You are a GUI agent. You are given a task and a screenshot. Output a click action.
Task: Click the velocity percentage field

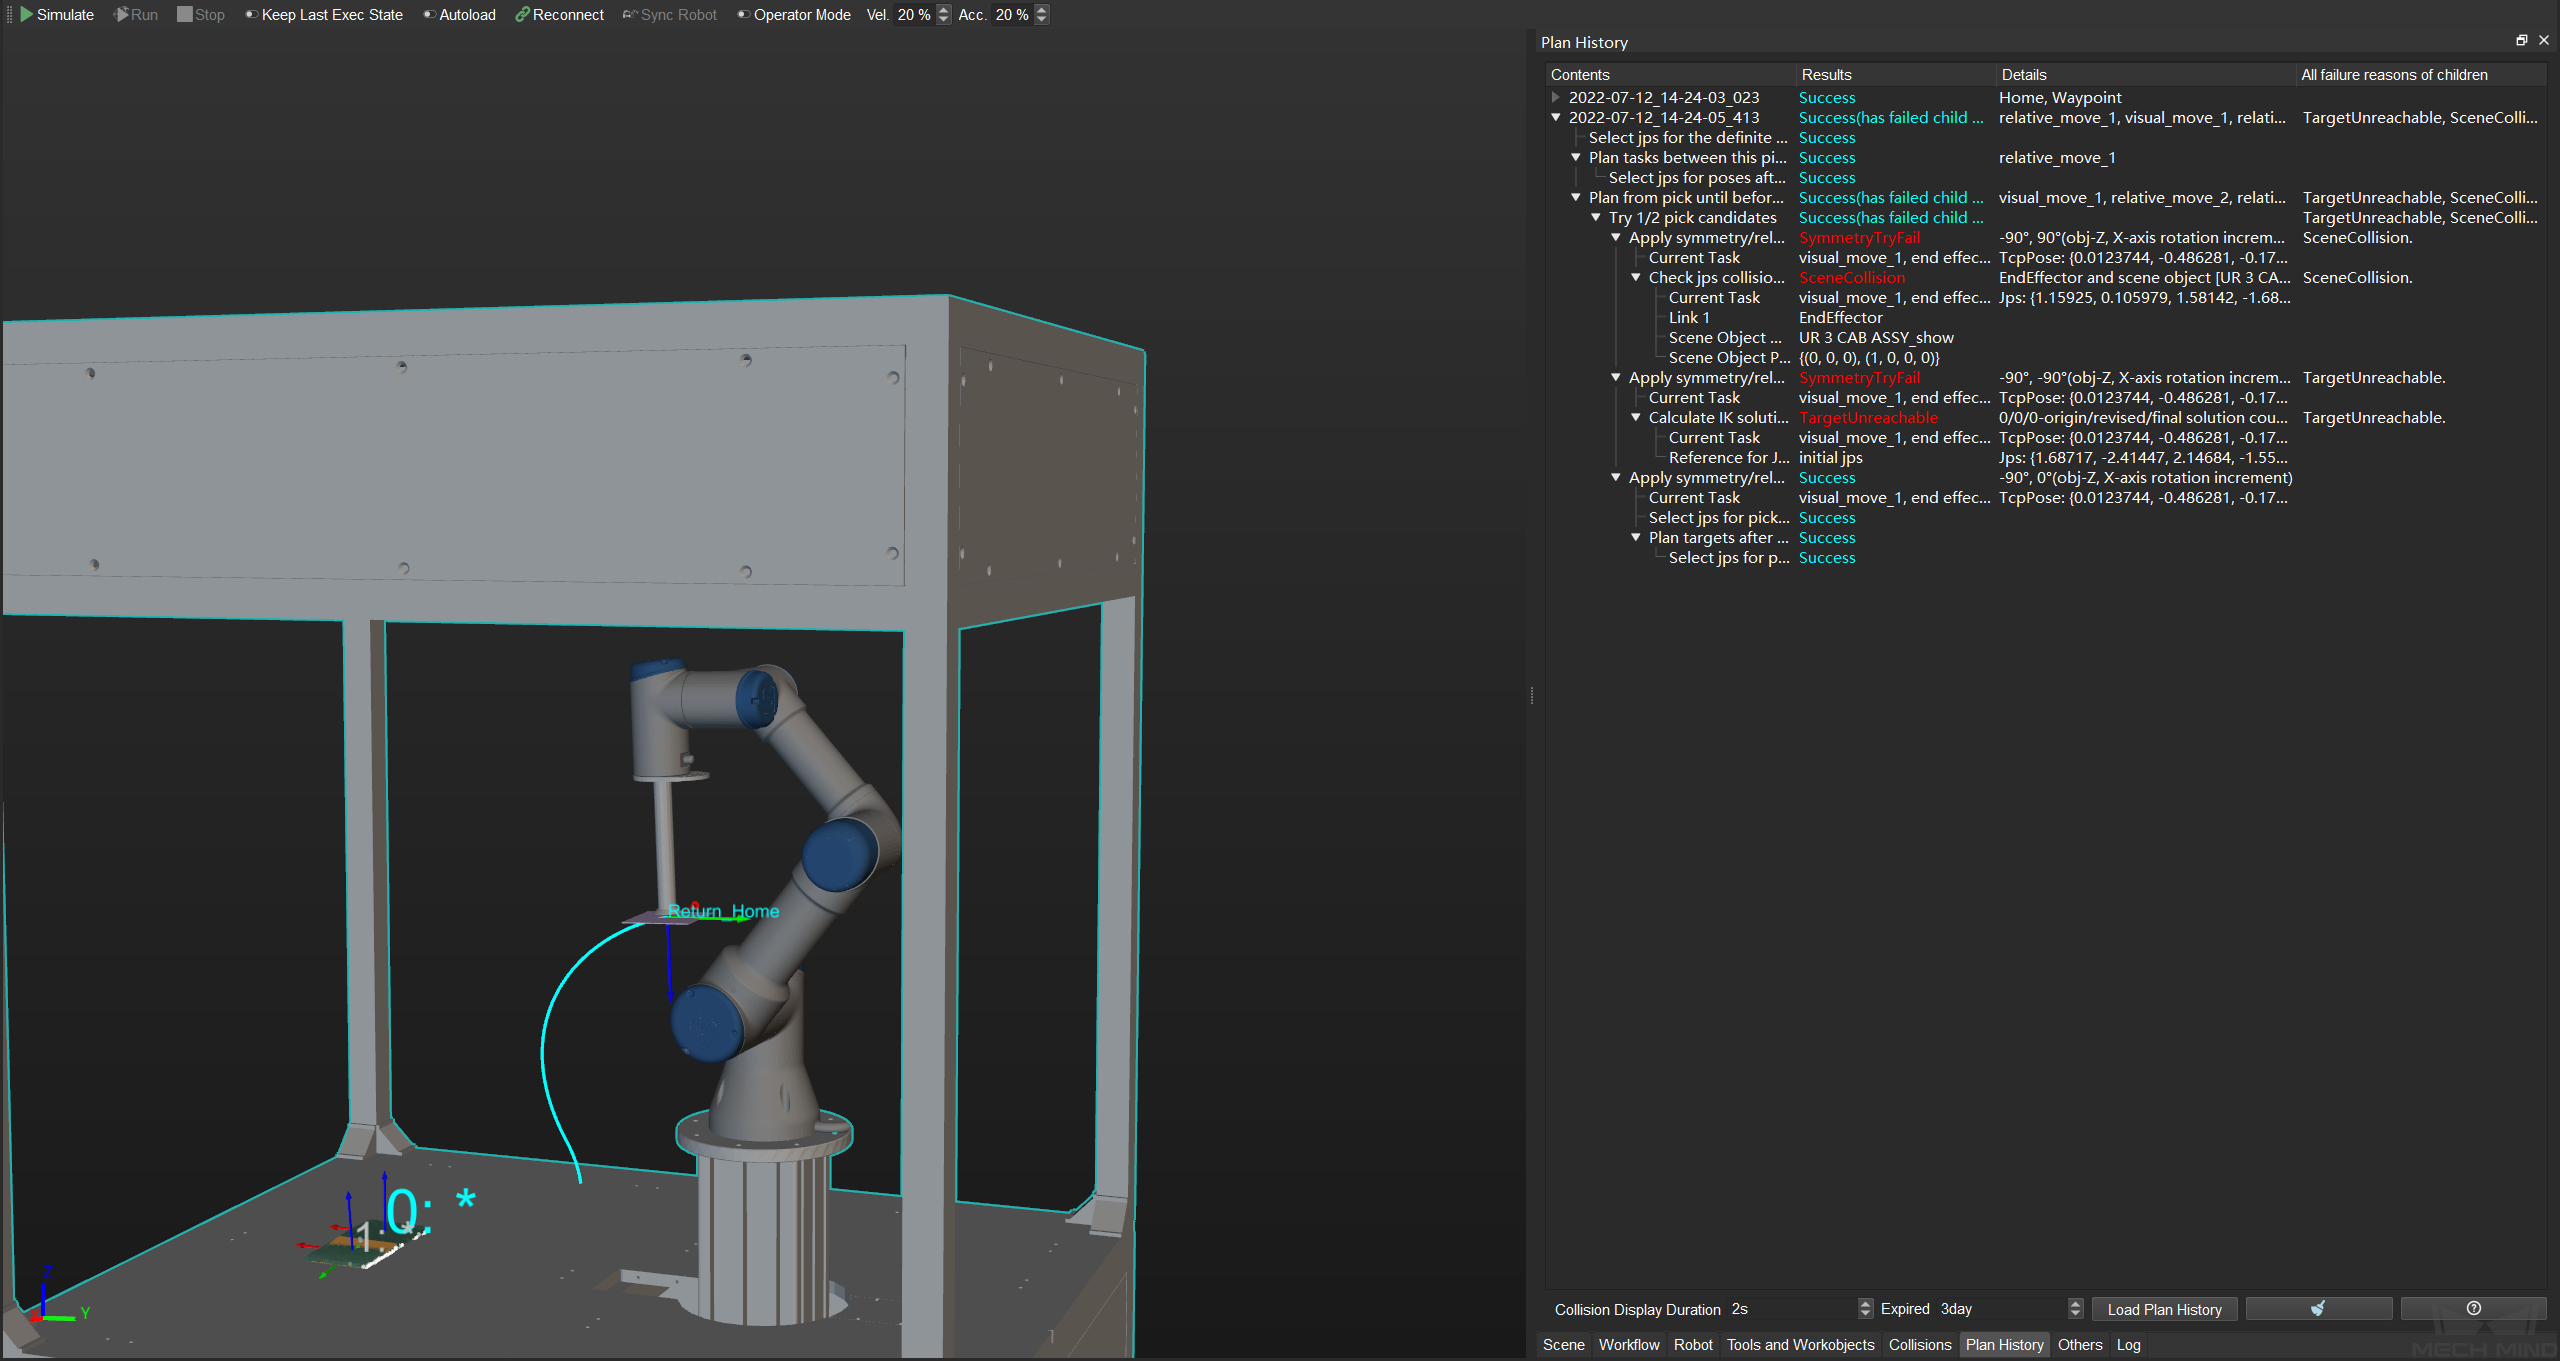pos(914,15)
